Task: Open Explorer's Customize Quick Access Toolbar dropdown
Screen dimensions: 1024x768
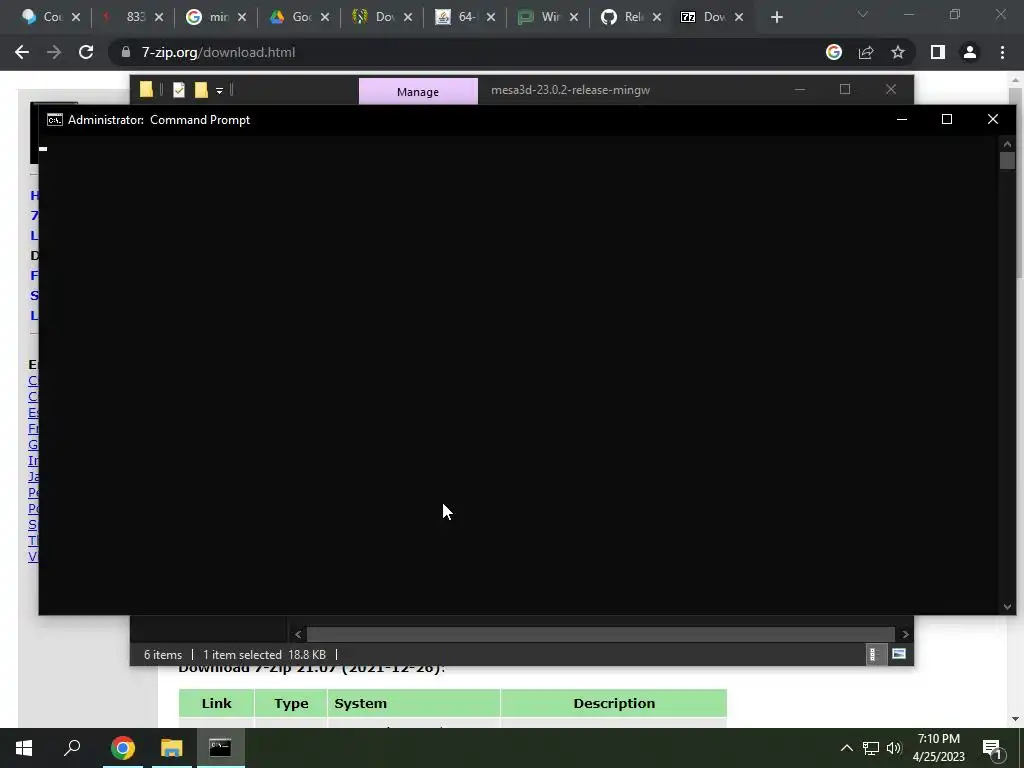Action: [219, 90]
